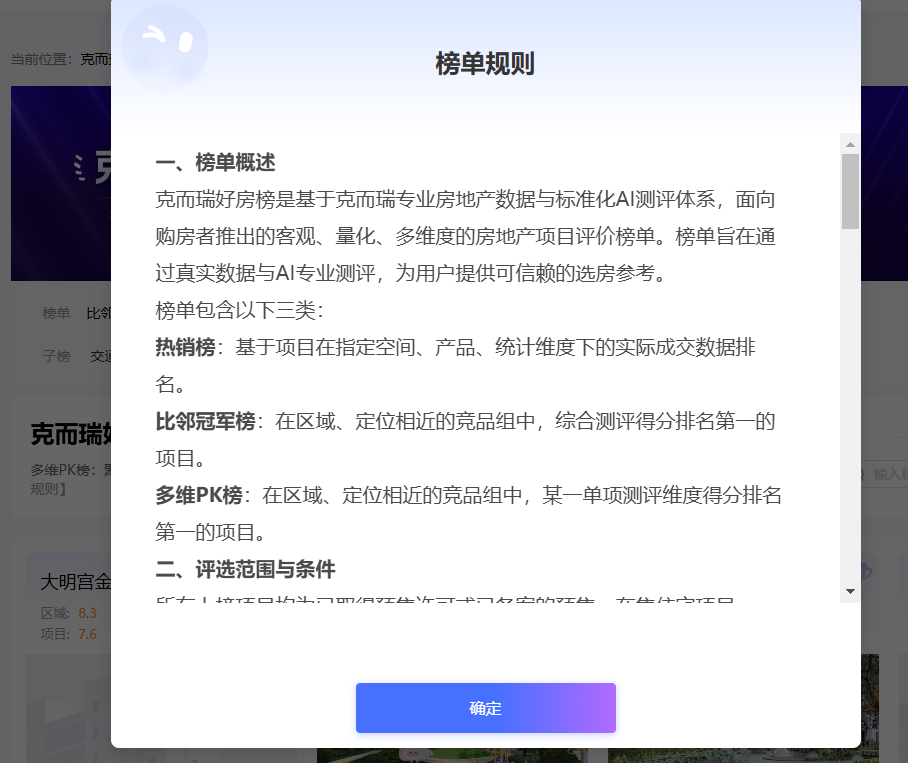Click the 大明宫 project card title behind dialog

(x=75, y=582)
